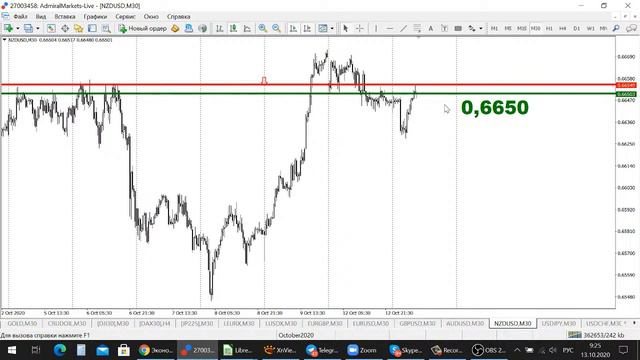Switch to M1 timeframe
The width and height of the screenshot is (640, 360).
[494, 28]
